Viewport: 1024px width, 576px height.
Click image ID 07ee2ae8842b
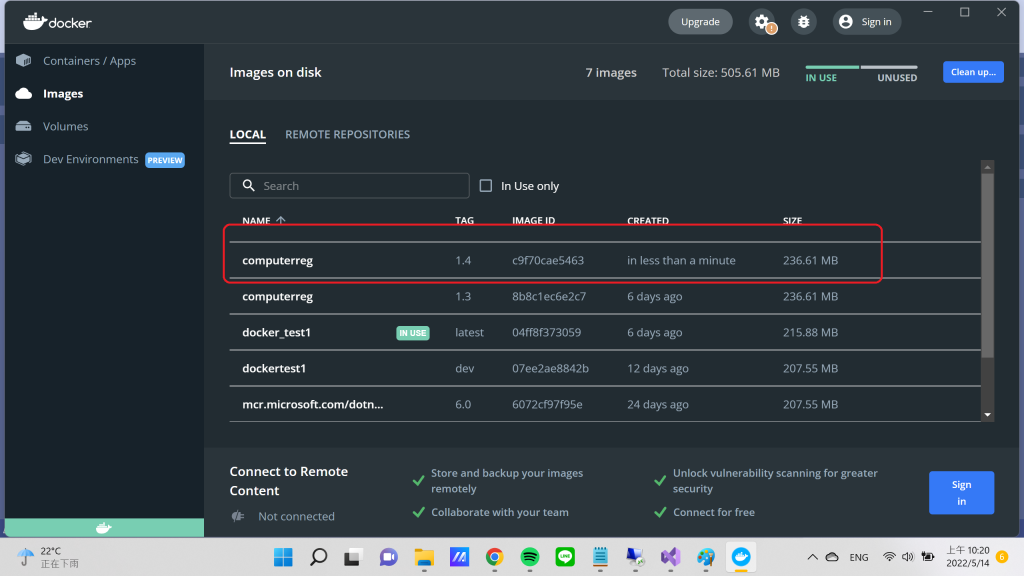(550, 368)
